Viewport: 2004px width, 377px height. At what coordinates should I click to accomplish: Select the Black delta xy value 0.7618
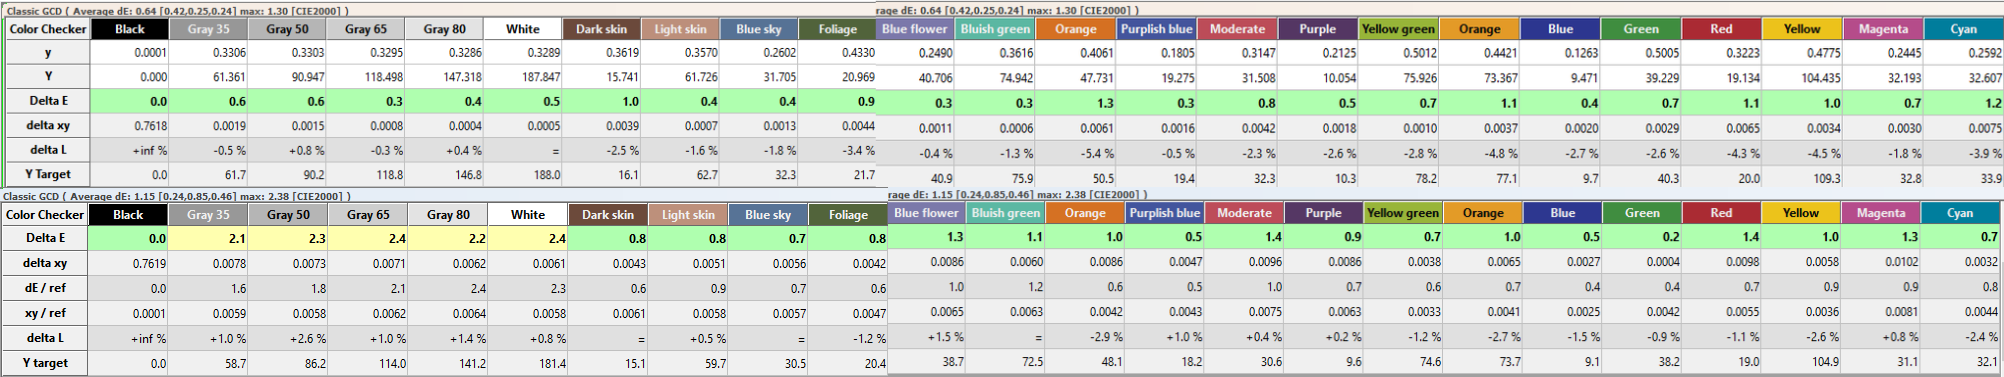point(150,126)
